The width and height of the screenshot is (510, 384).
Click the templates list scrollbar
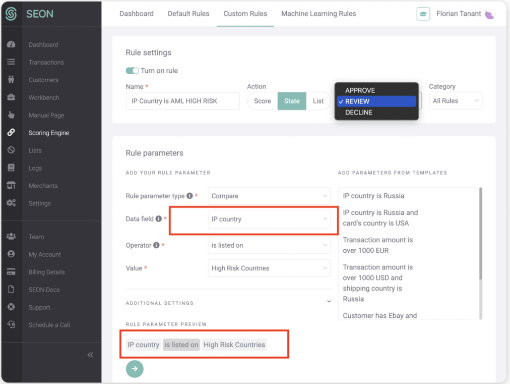480,233
